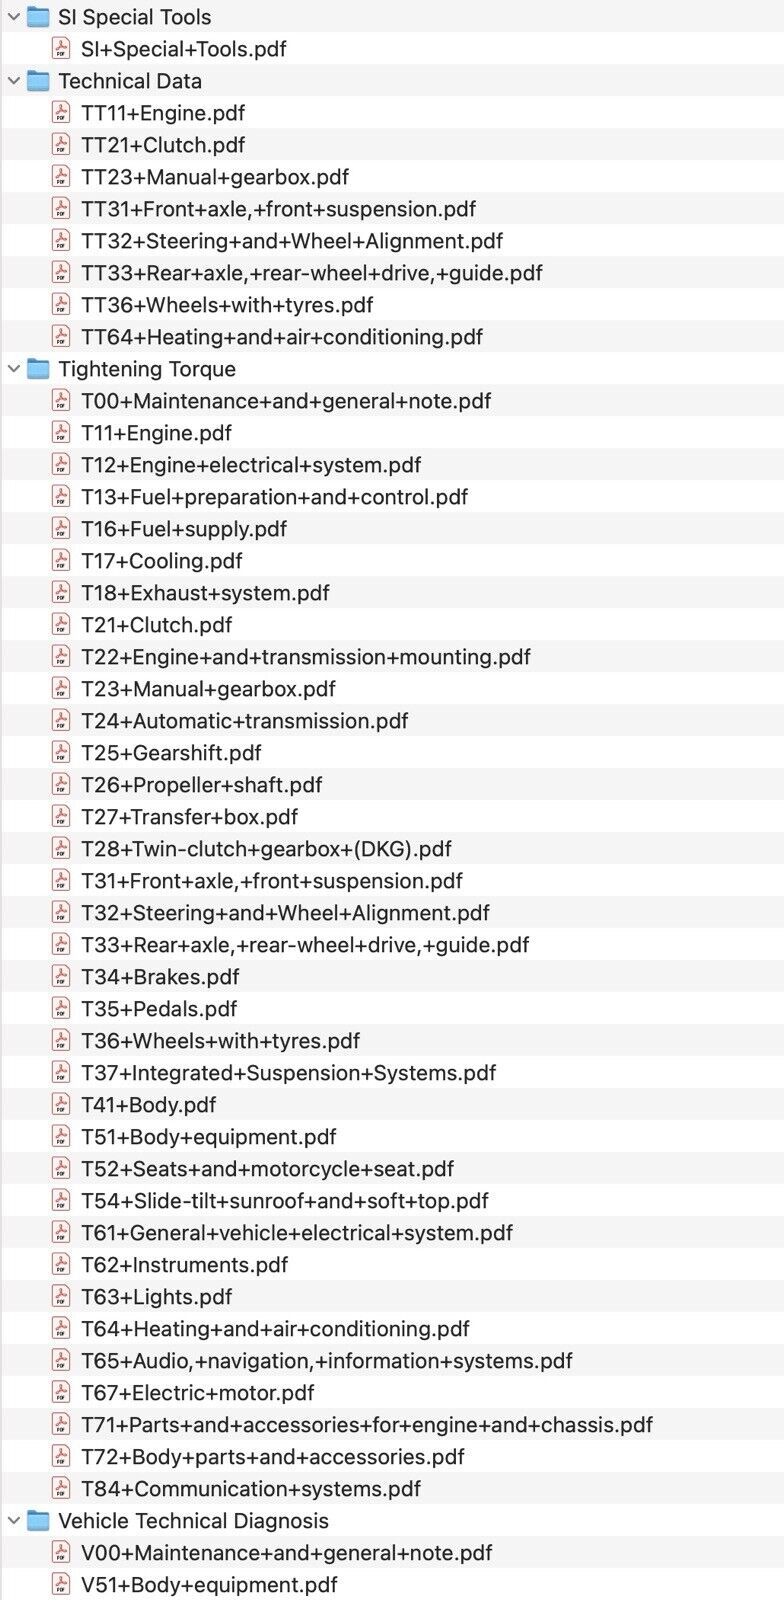
Task: Select V51+Body+equipment.pdf file
Action: (209, 1585)
